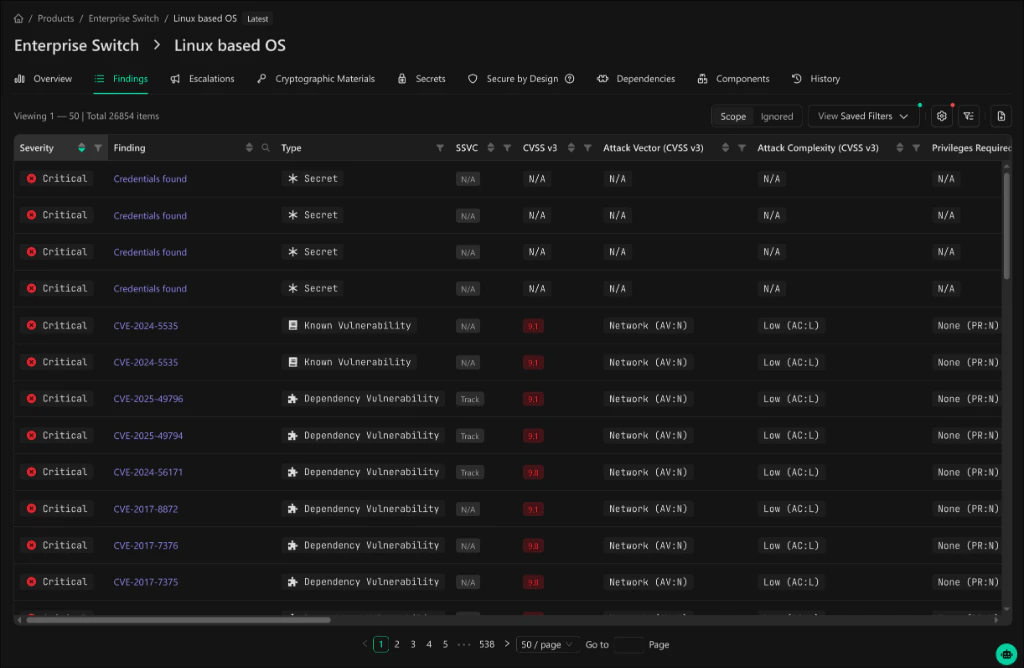Go to the home breadcrumb icon
The width and height of the screenshot is (1024, 668).
(18, 18)
